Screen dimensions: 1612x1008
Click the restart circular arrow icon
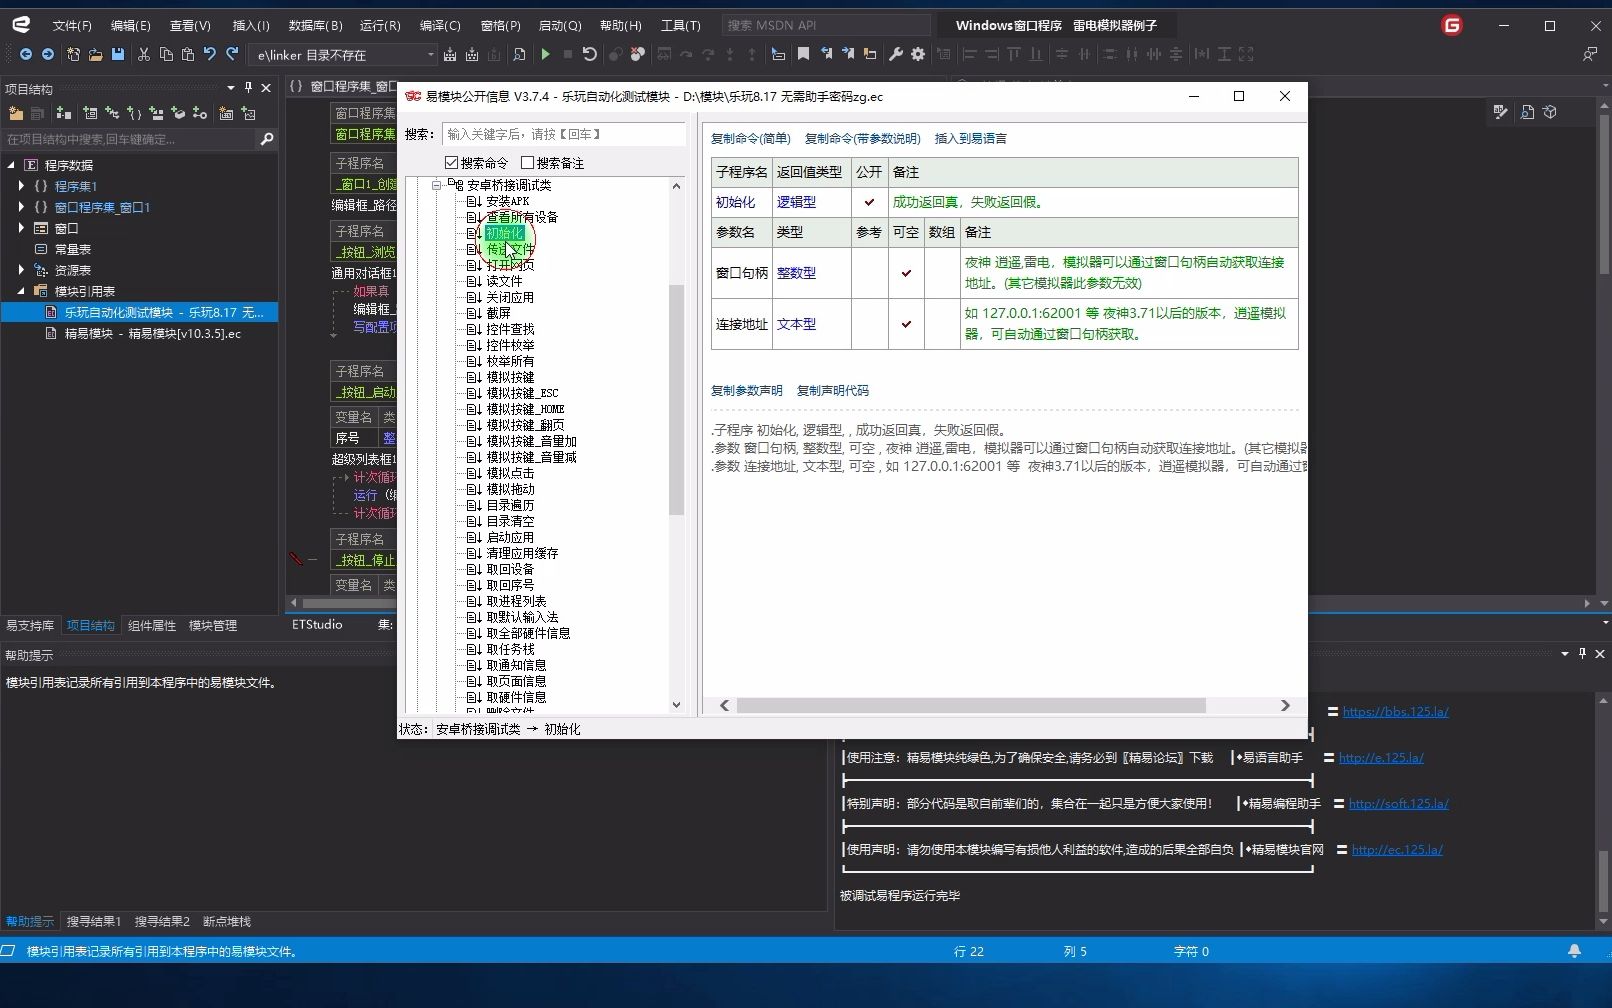(590, 54)
